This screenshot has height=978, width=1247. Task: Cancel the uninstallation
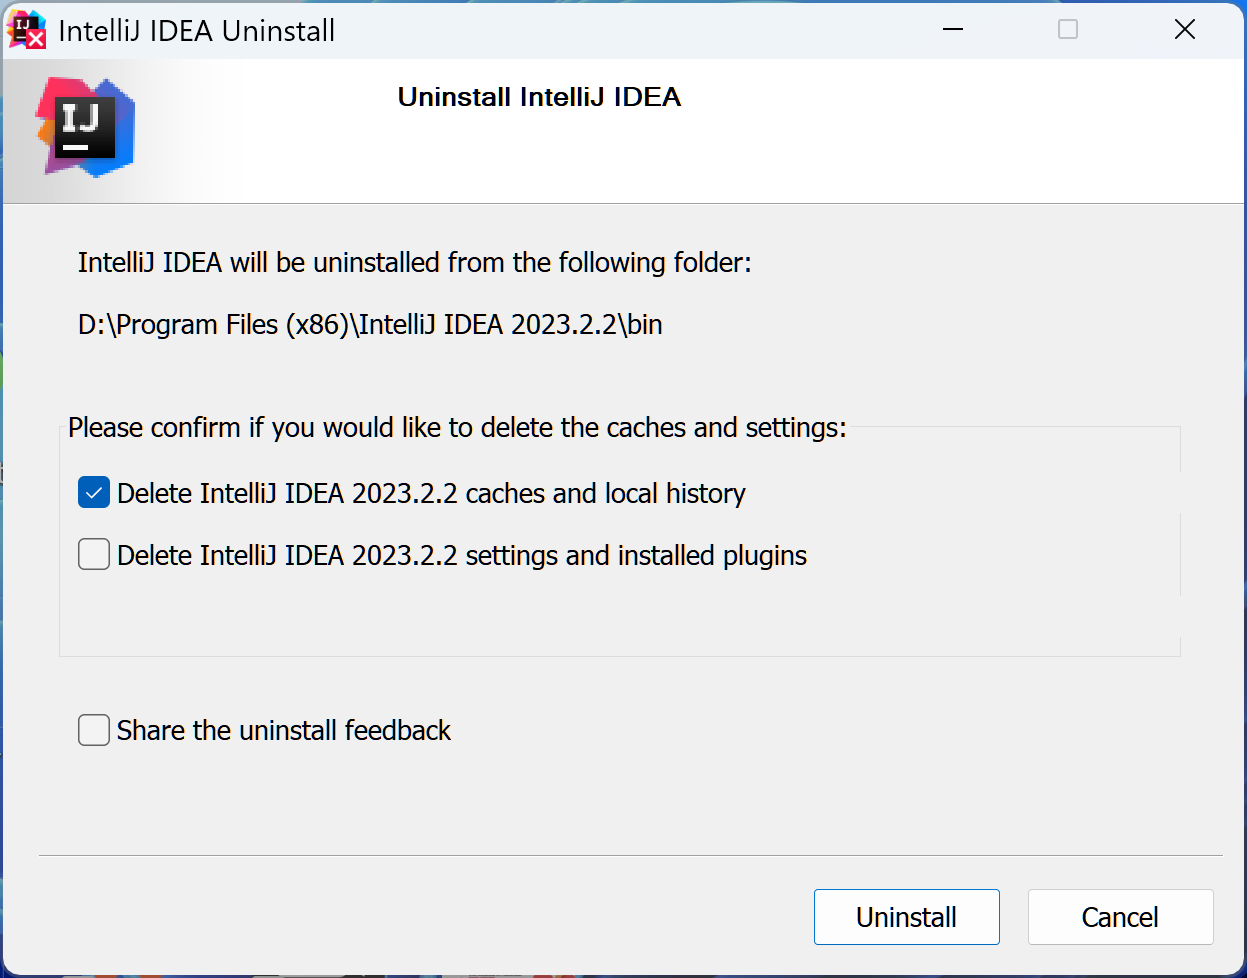[1120, 917]
